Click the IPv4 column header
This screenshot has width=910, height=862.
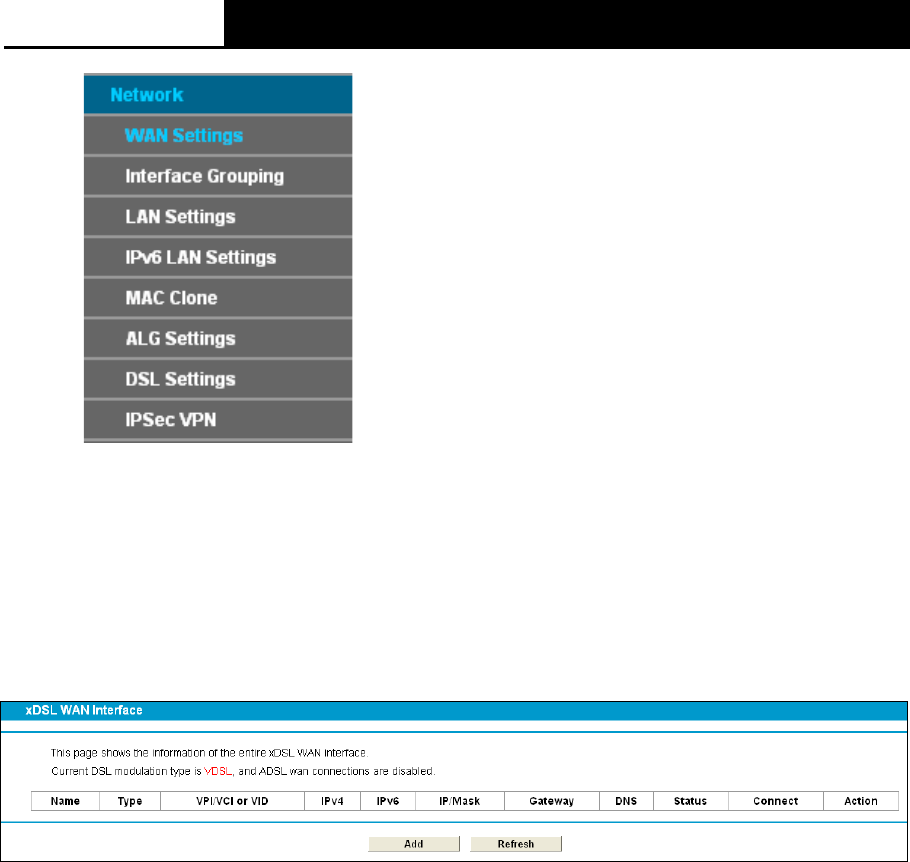point(333,801)
